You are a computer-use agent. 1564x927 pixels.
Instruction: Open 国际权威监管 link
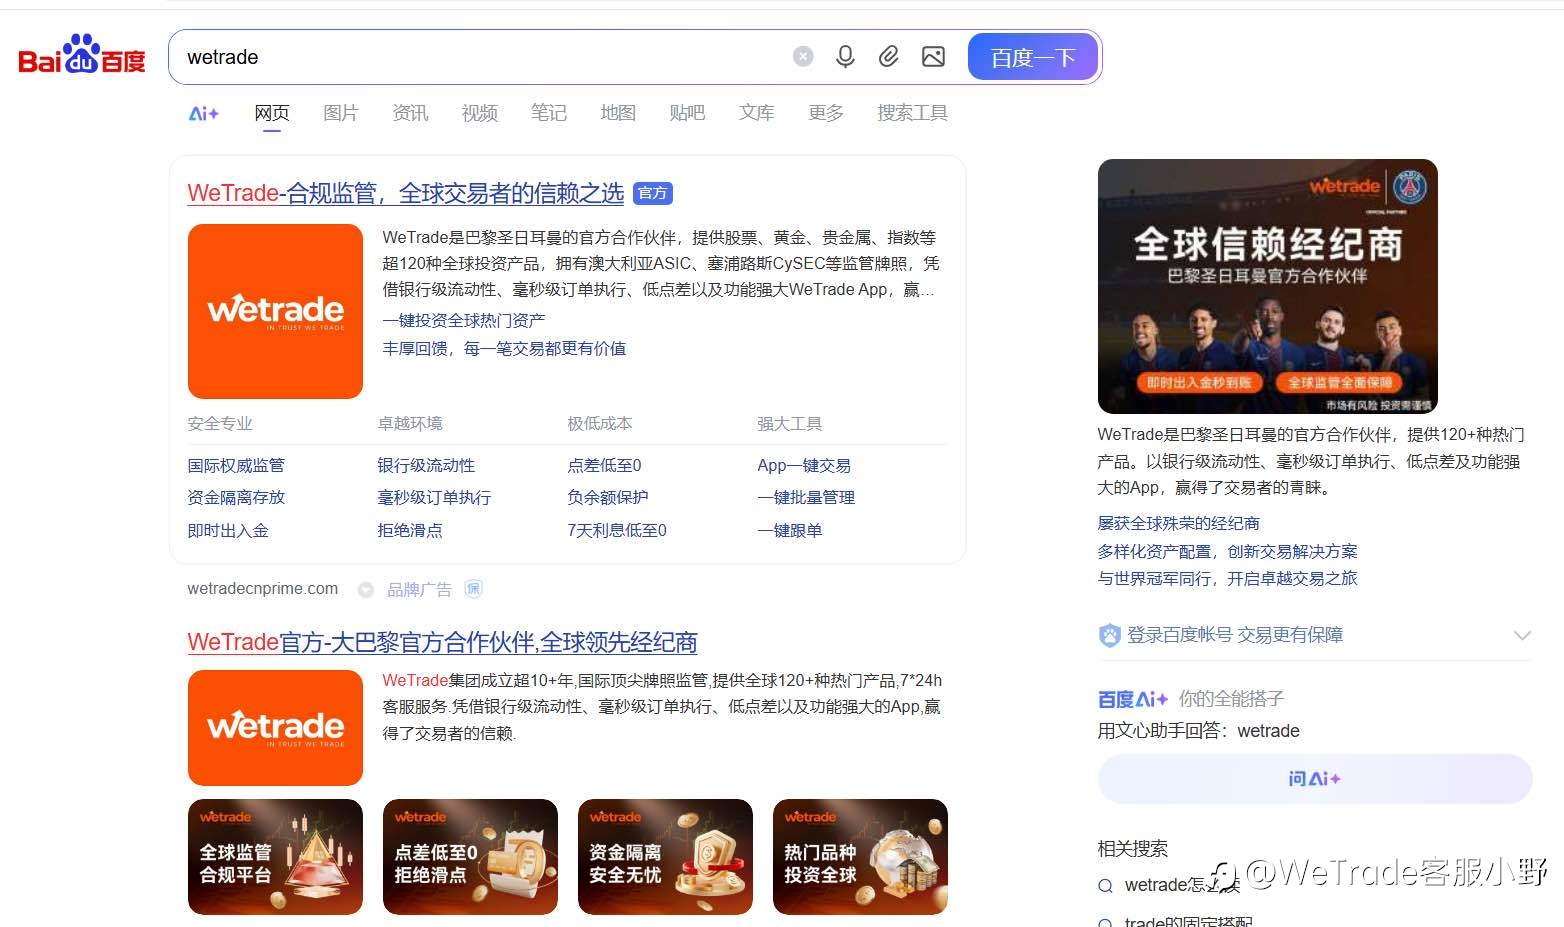[x=236, y=466]
